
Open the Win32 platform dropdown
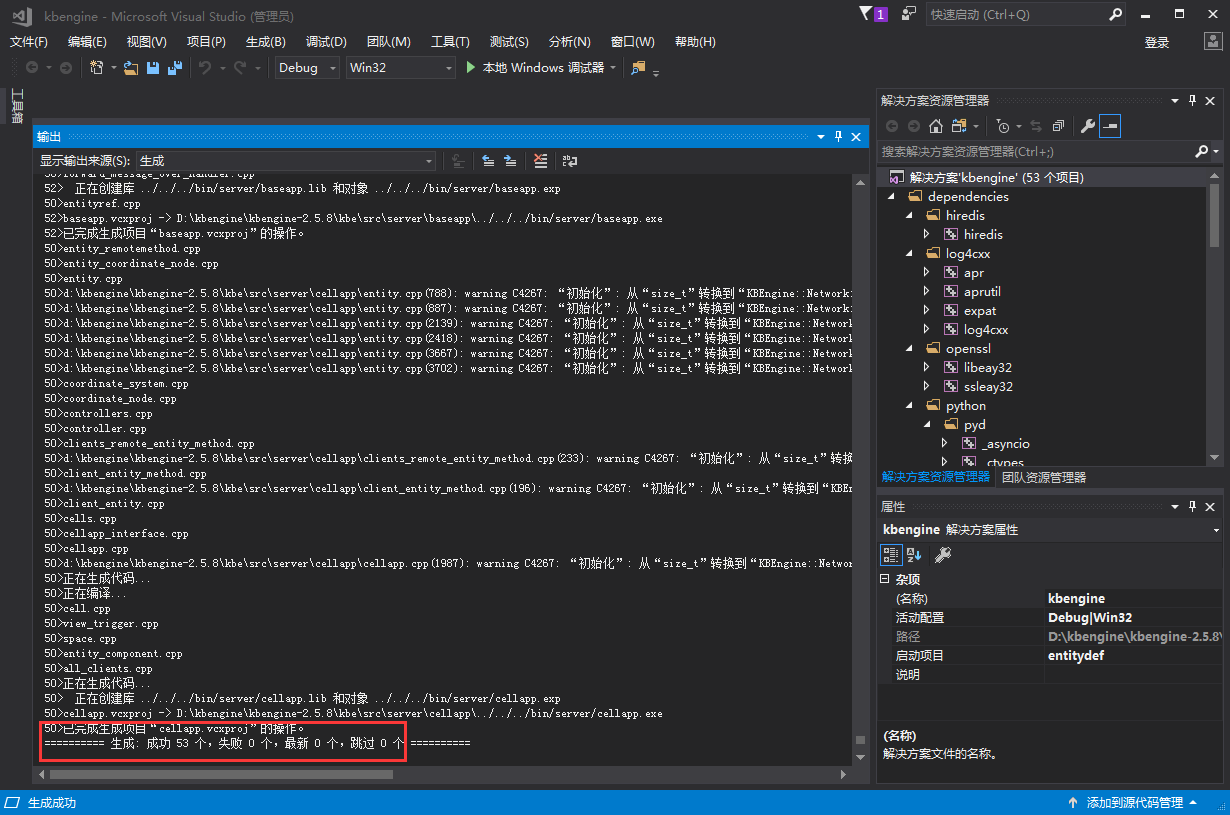[x=400, y=68]
